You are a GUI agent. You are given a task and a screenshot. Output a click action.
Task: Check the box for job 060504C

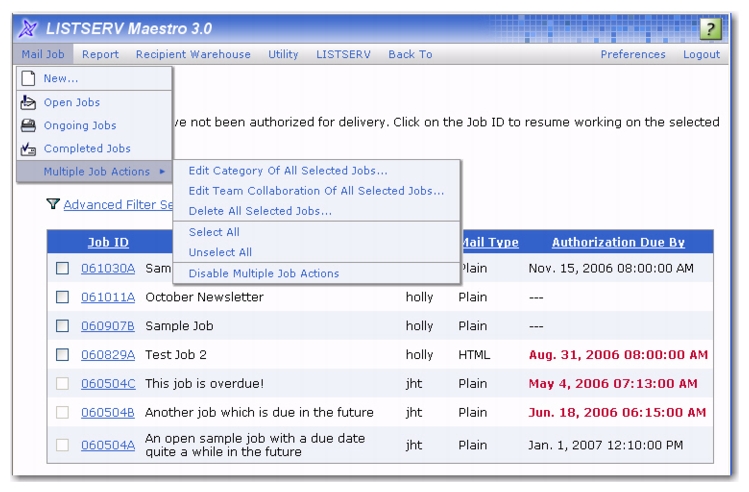click(x=62, y=384)
